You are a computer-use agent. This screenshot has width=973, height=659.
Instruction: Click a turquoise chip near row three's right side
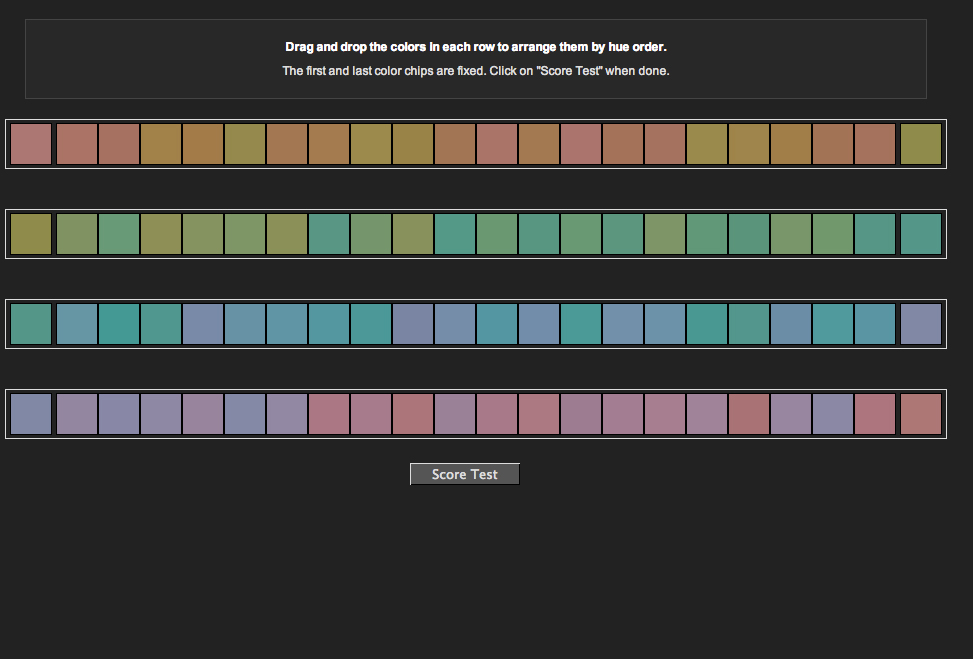pyautogui.click(x=833, y=323)
